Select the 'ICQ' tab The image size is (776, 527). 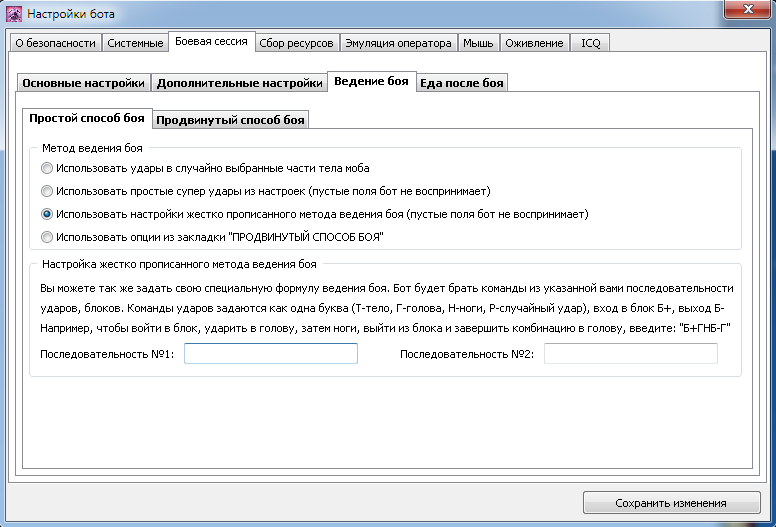point(590,43)
